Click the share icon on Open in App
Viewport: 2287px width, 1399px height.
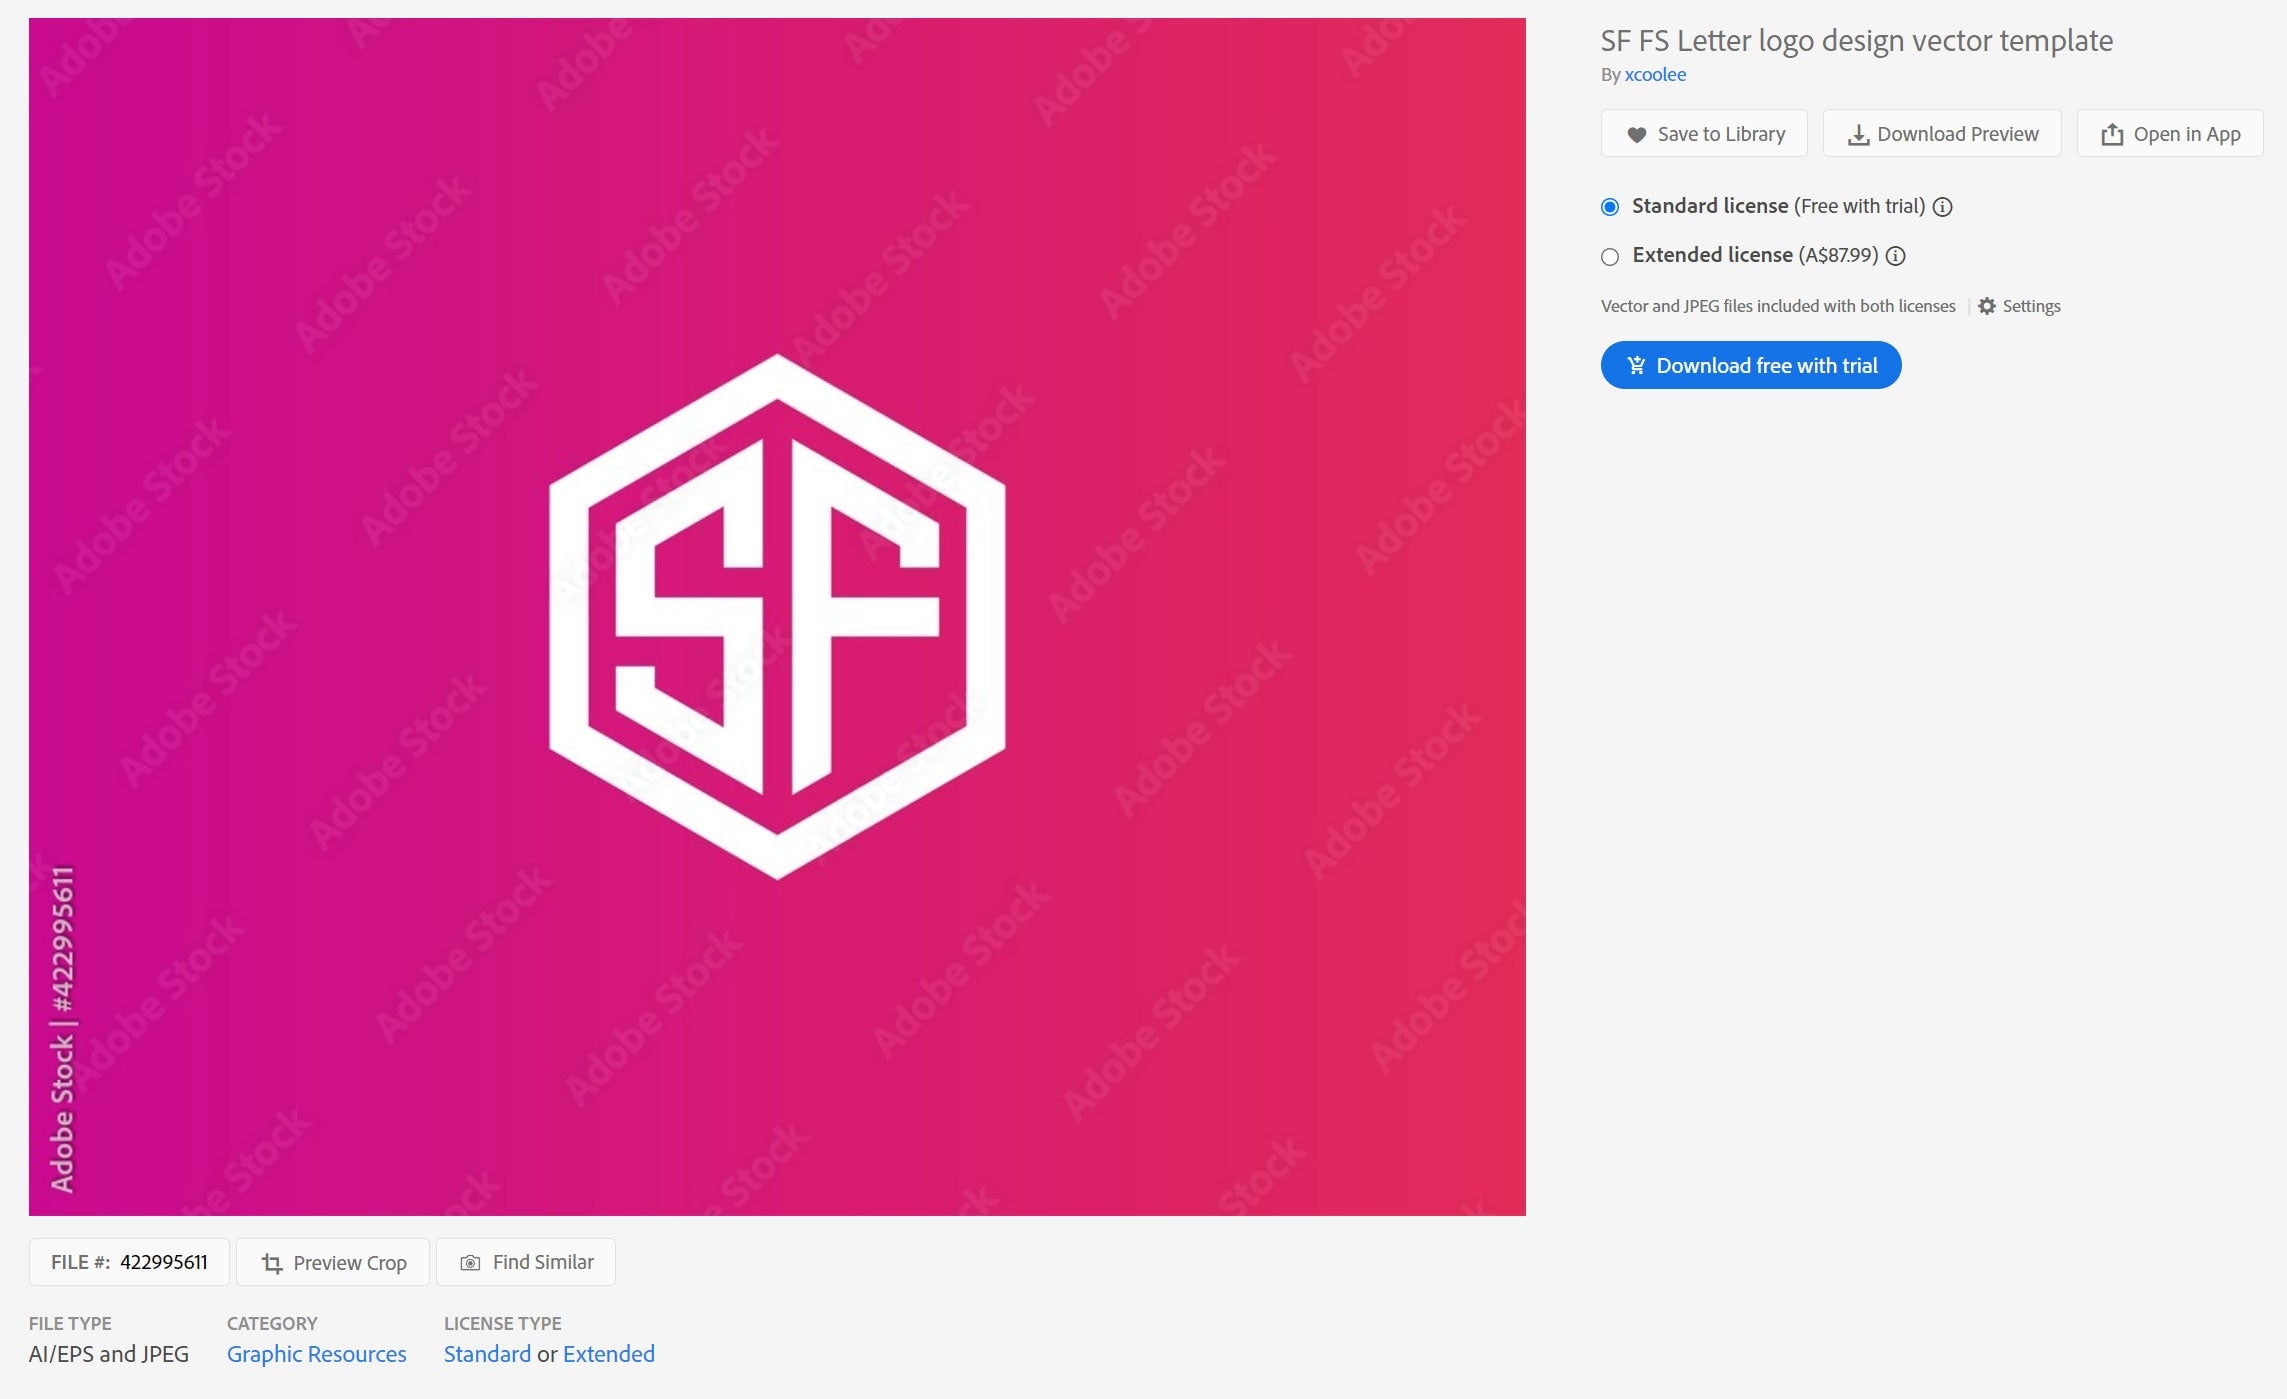pyautogui.click(x=2112, y=134)
